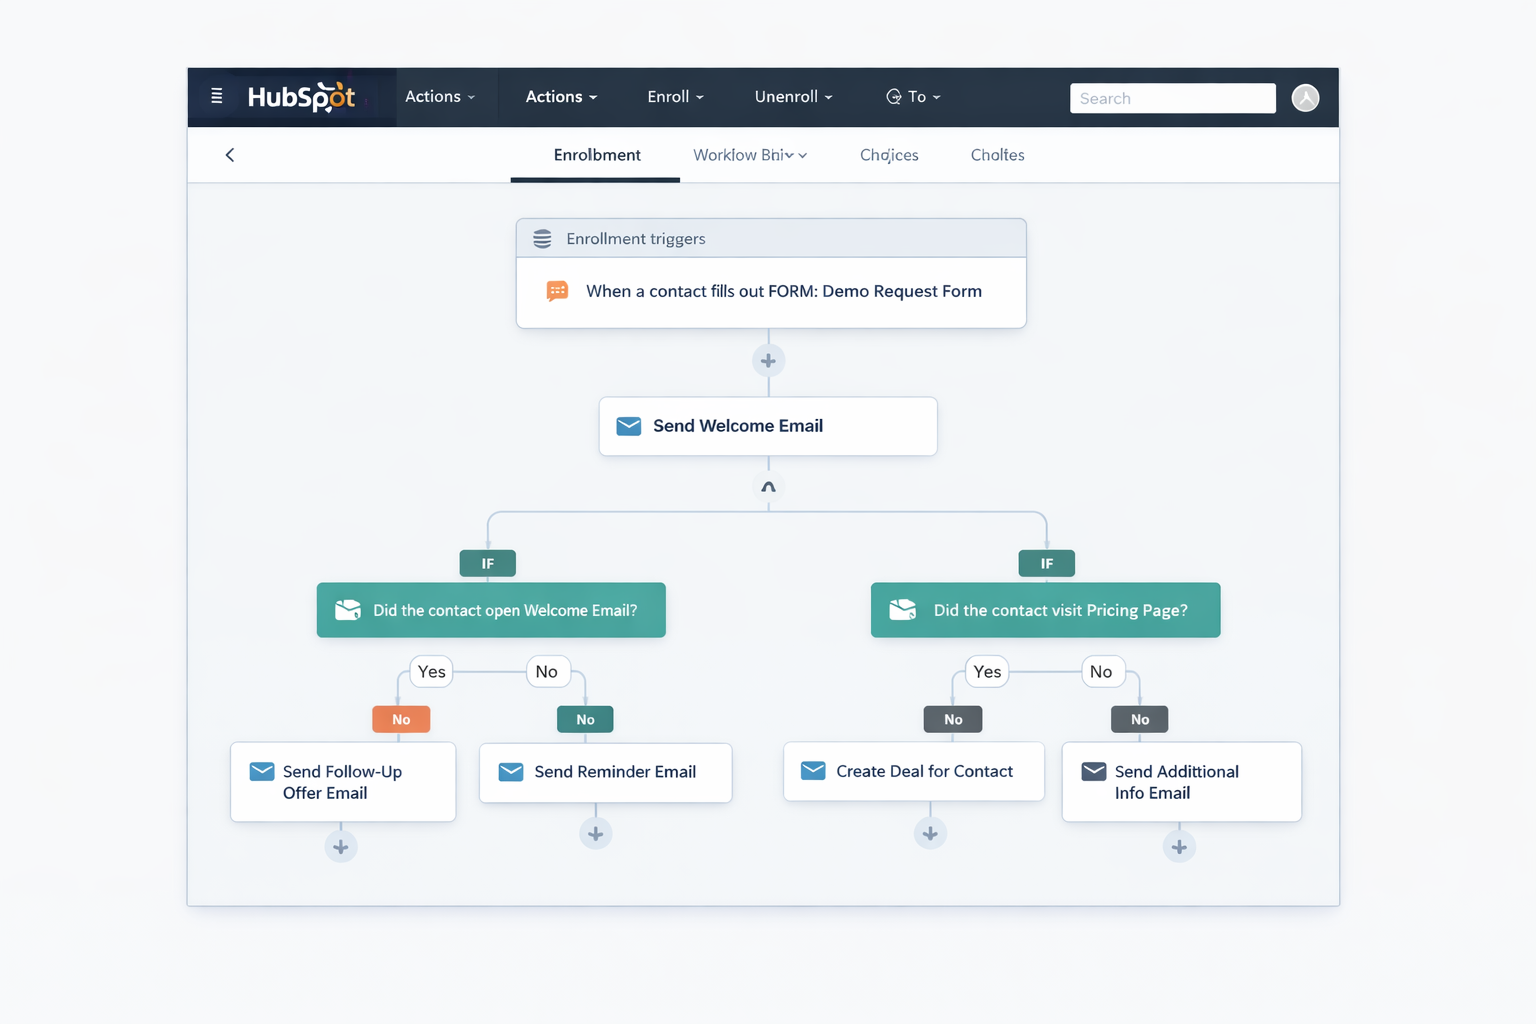This screenshot has width=1536, height=1024.
Task: Click plus icon below Enrollment triggers
Action: (768, 361)
